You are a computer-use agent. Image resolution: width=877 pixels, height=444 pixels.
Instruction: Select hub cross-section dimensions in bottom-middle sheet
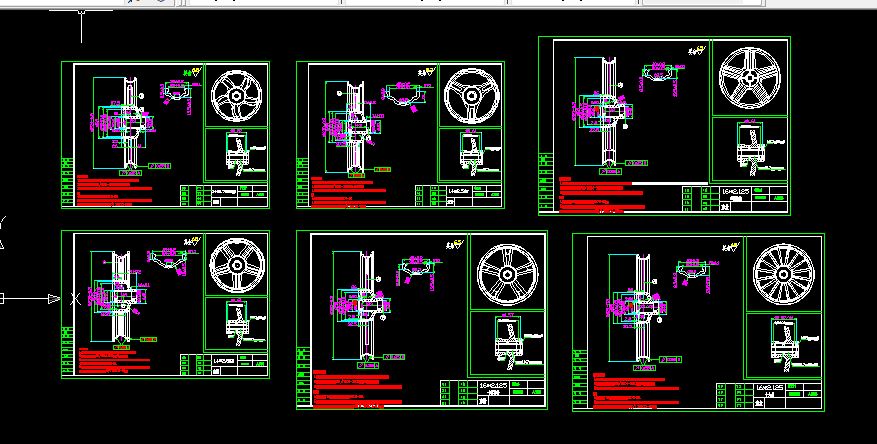tap(358, 306)
